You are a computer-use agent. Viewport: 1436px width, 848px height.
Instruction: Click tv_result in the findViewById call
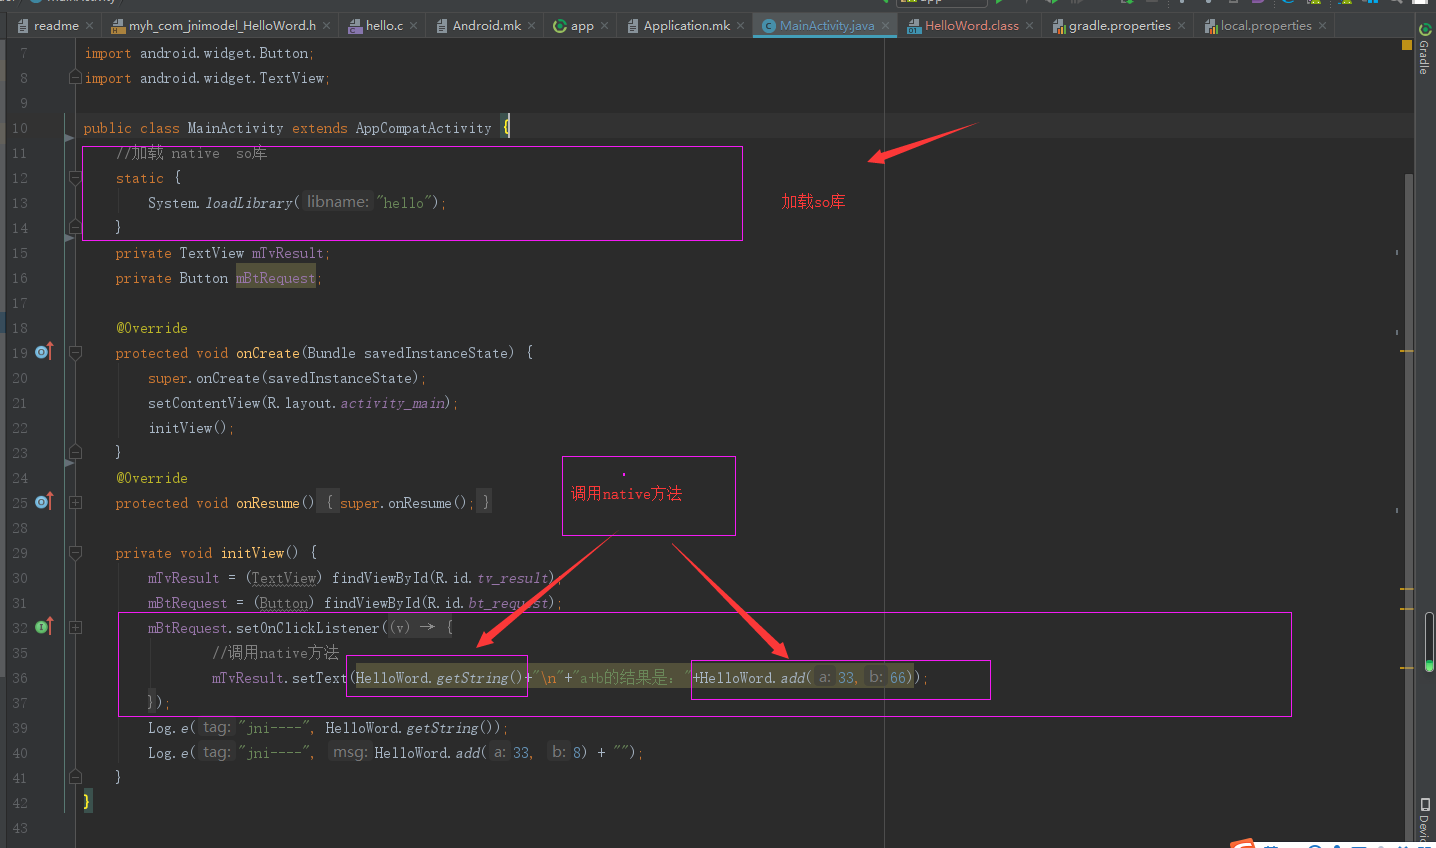512,578
